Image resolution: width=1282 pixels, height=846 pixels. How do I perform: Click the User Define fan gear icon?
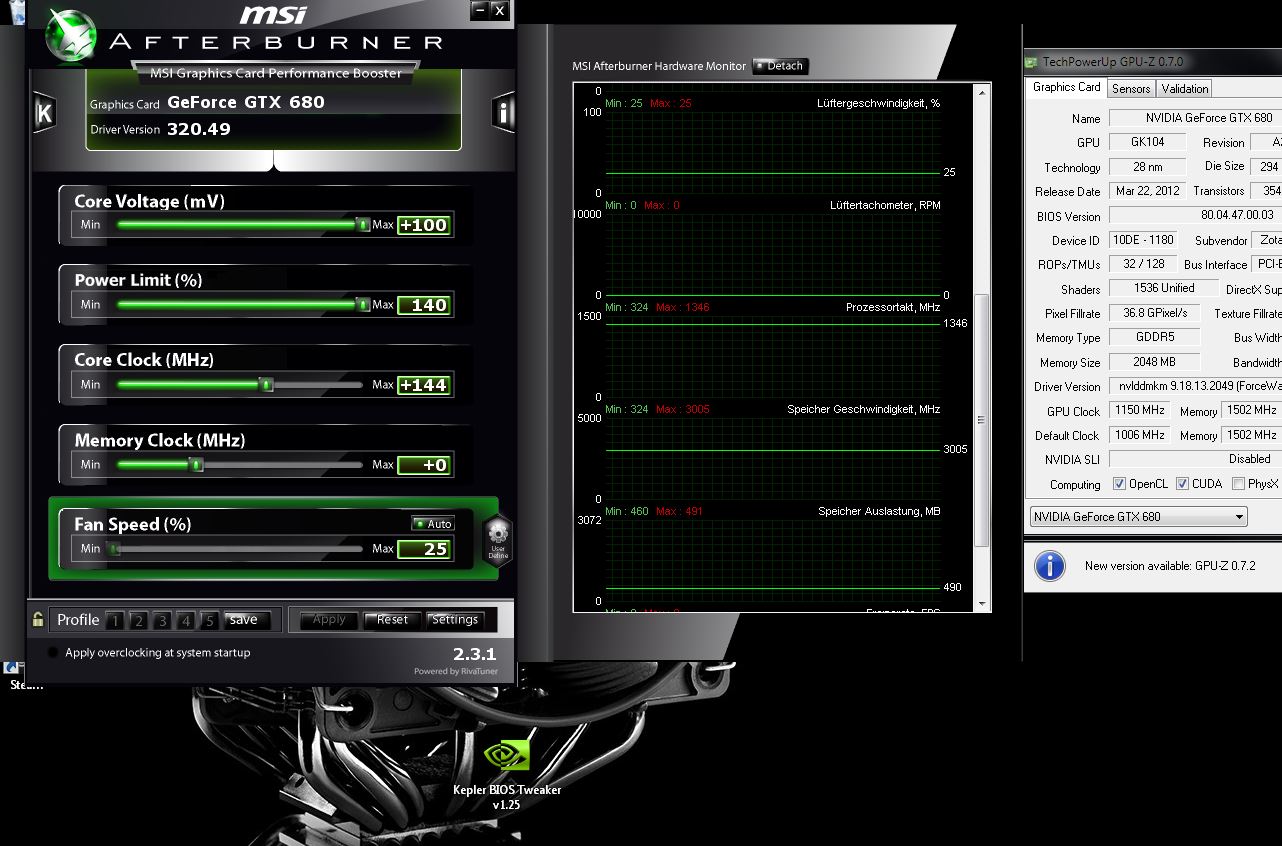pos(498,539)
